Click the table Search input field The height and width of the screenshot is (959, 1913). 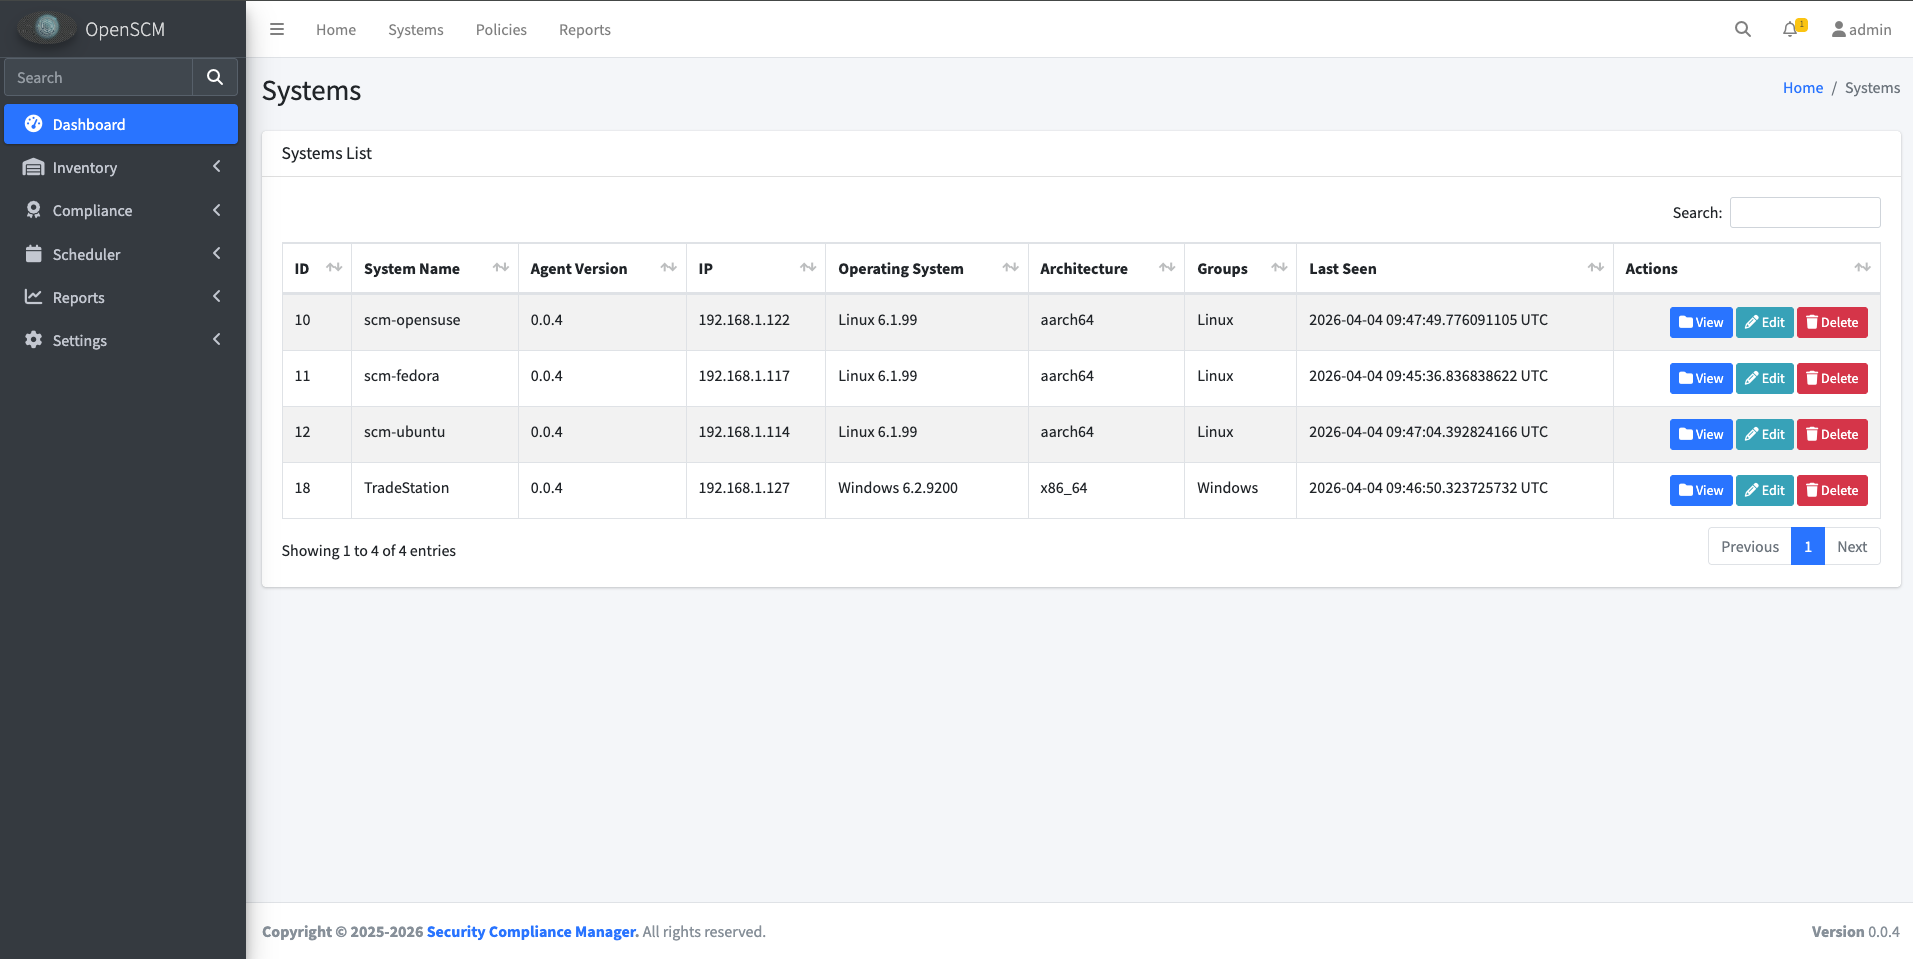tap(1804, 212)
